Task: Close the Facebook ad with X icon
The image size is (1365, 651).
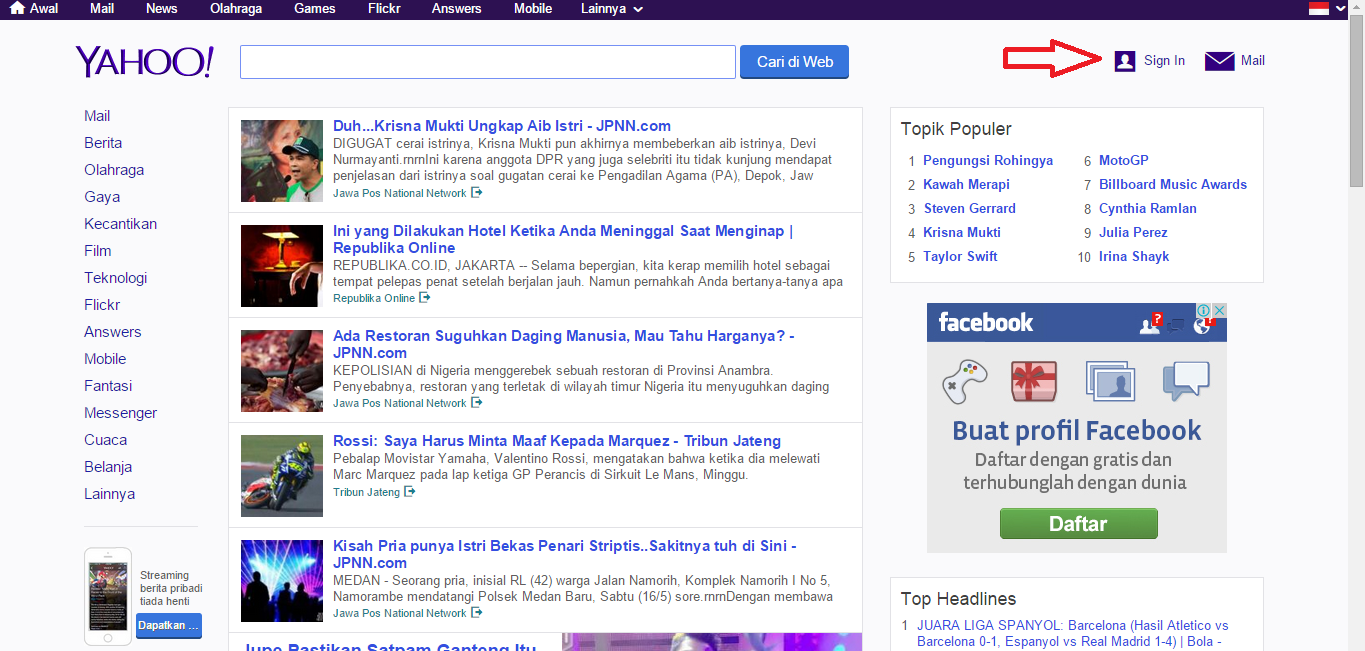Action: coord(1219,311)
